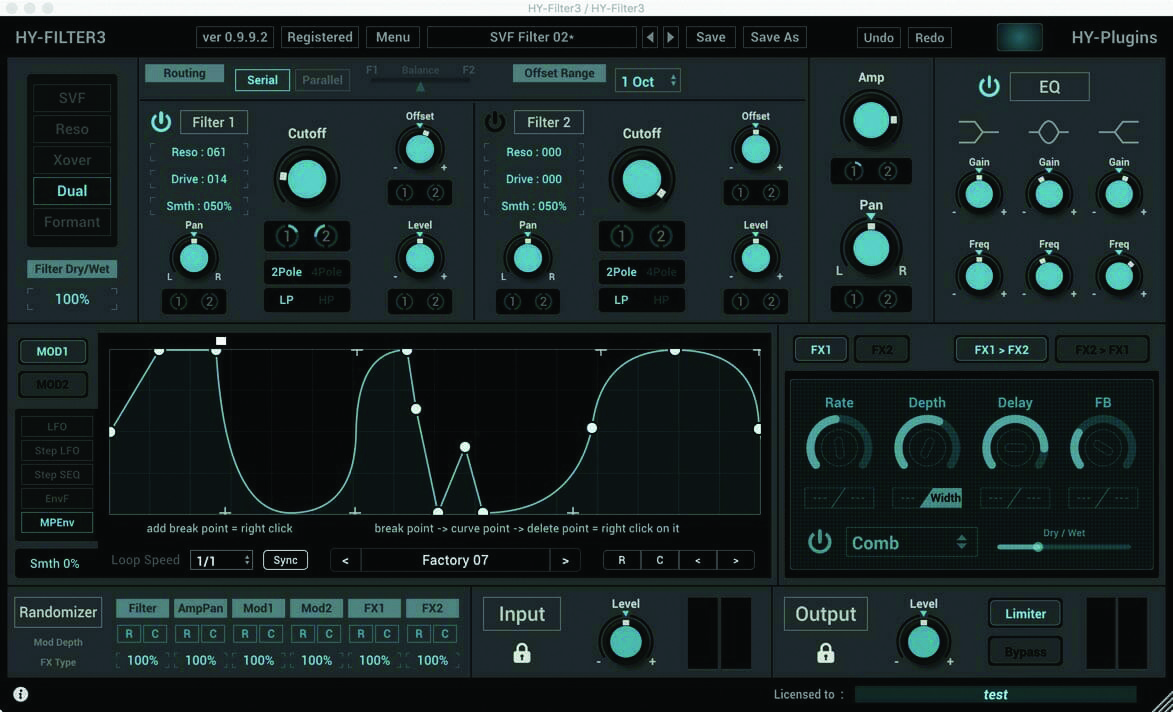Viewport: 1173px width, 712px height.
Task: Click the Save button
Action: click(711, 37)
